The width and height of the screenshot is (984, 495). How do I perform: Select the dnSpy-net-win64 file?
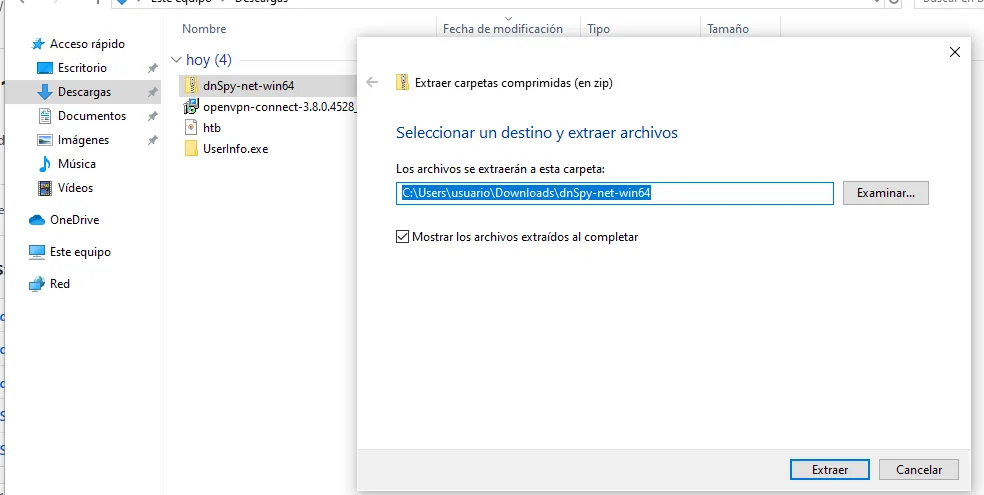point(249,85)
